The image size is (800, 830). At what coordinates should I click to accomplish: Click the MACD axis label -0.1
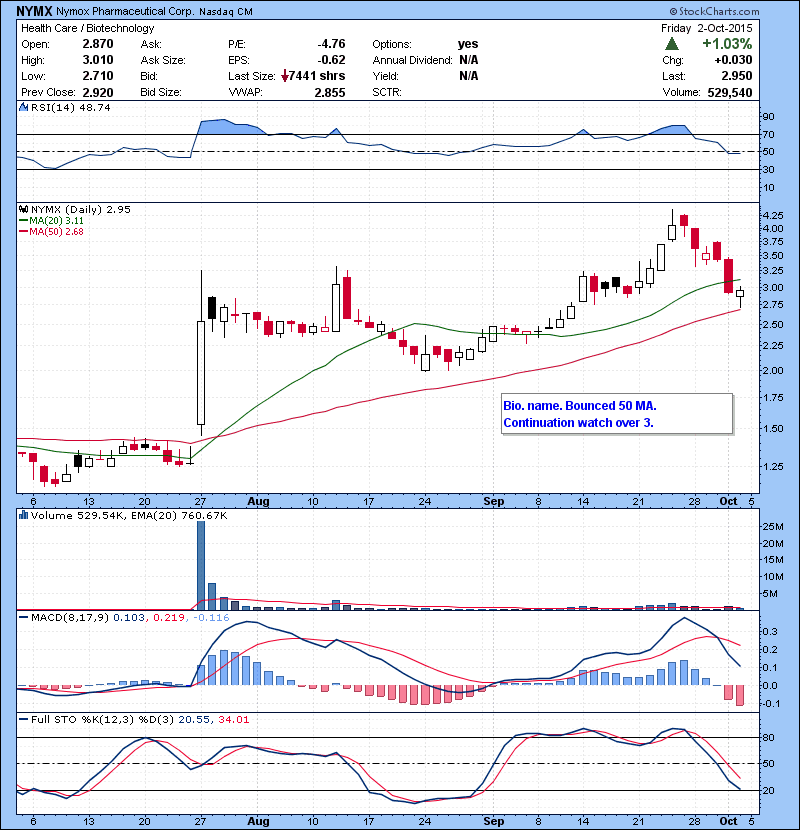770,703
